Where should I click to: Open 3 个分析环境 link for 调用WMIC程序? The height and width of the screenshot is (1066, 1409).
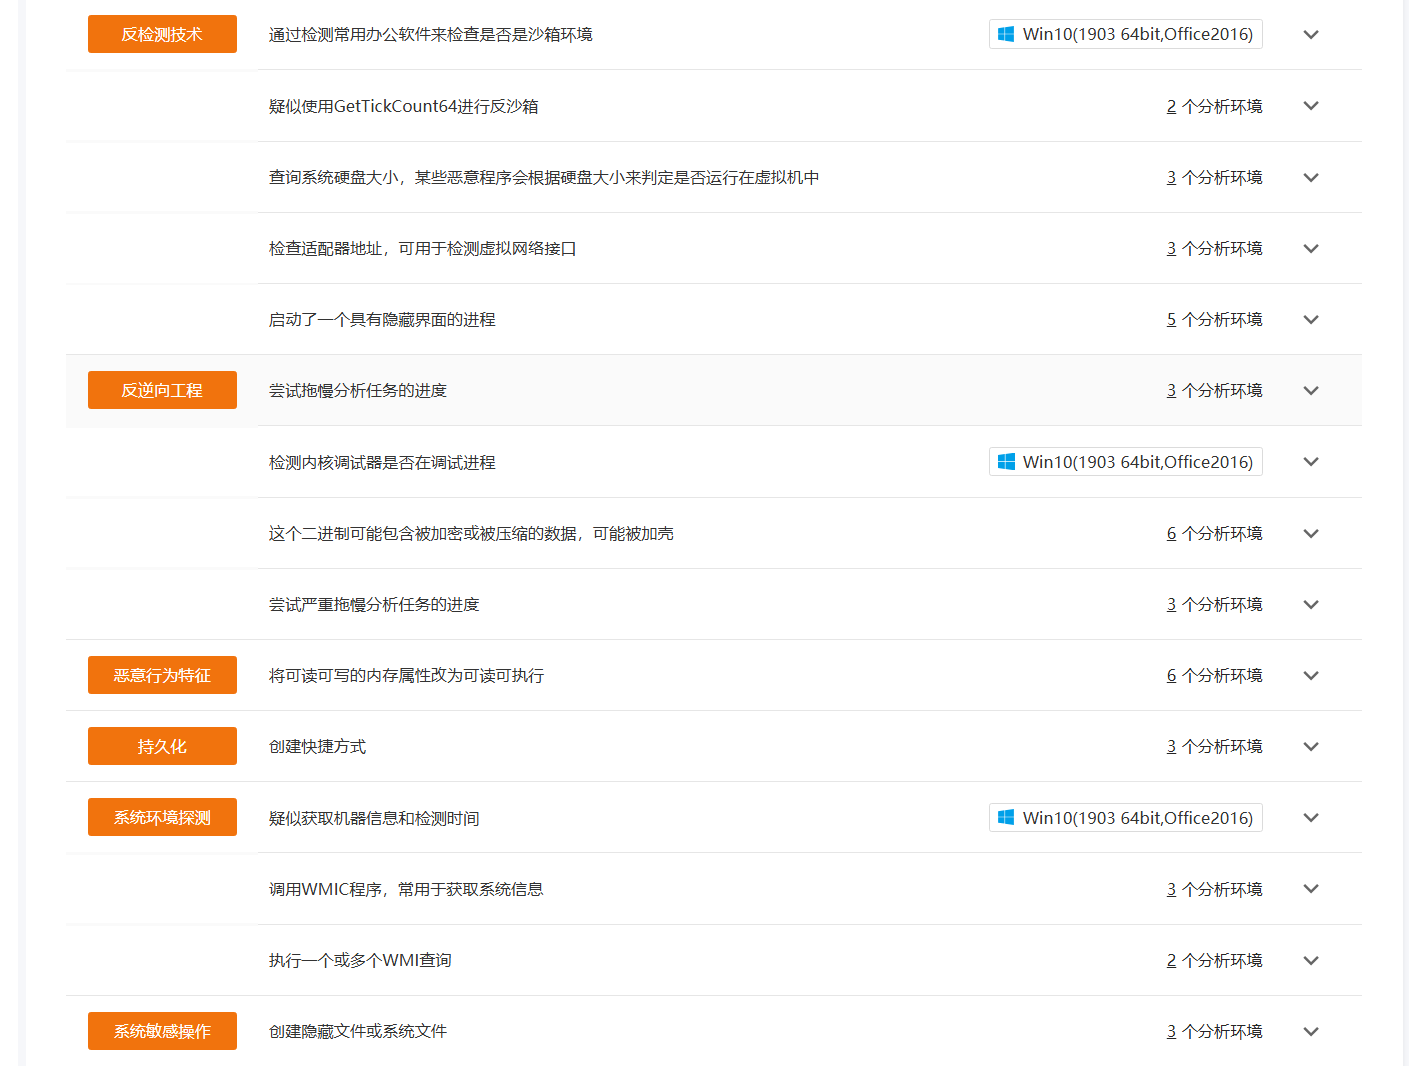pos(1214,889)
